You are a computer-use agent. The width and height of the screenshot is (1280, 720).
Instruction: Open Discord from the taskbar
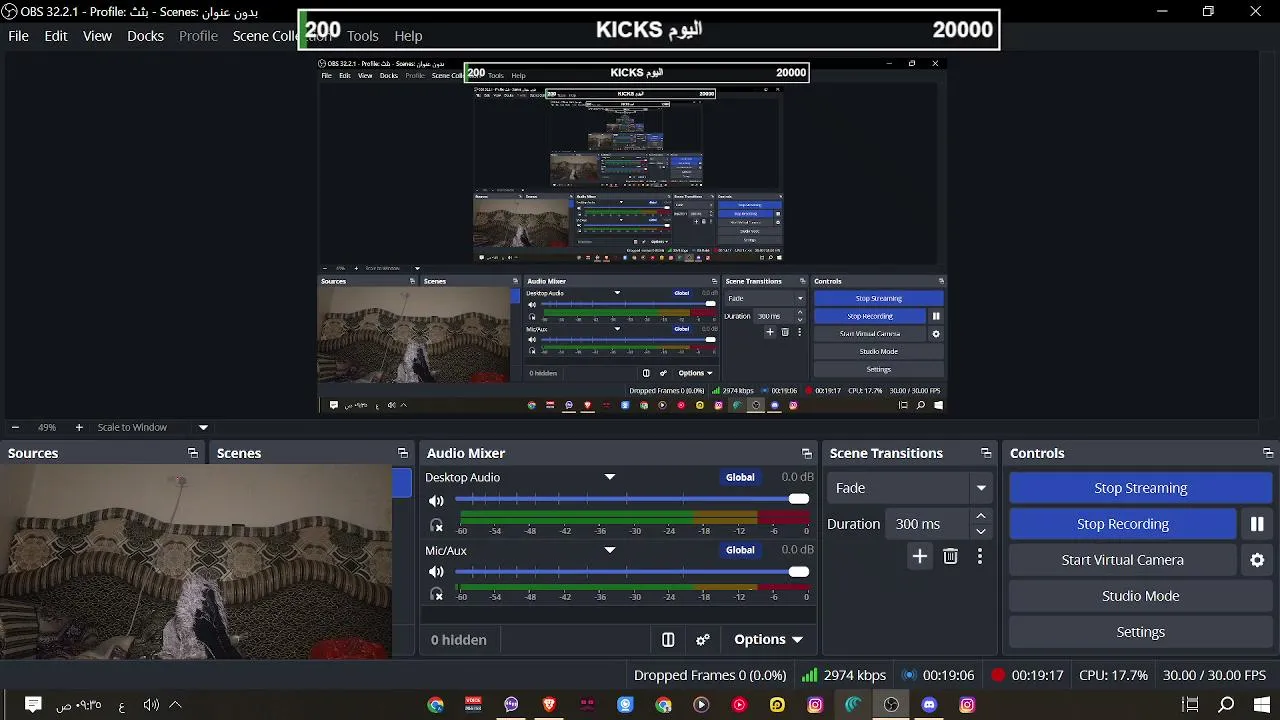929,705
